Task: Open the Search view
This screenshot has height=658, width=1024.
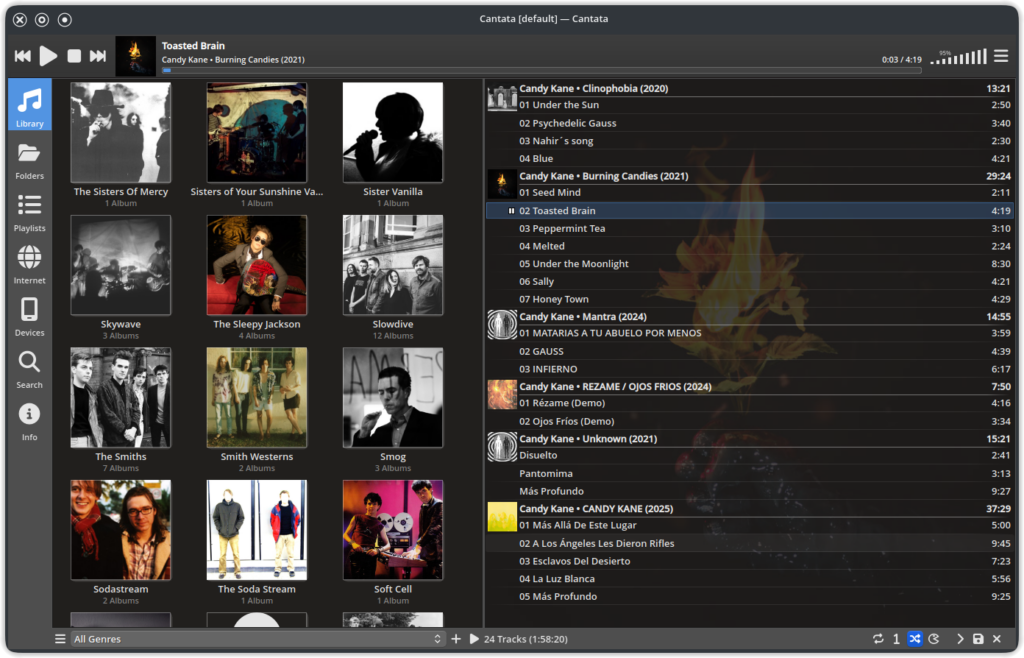Action: click(x=30, y=369)
